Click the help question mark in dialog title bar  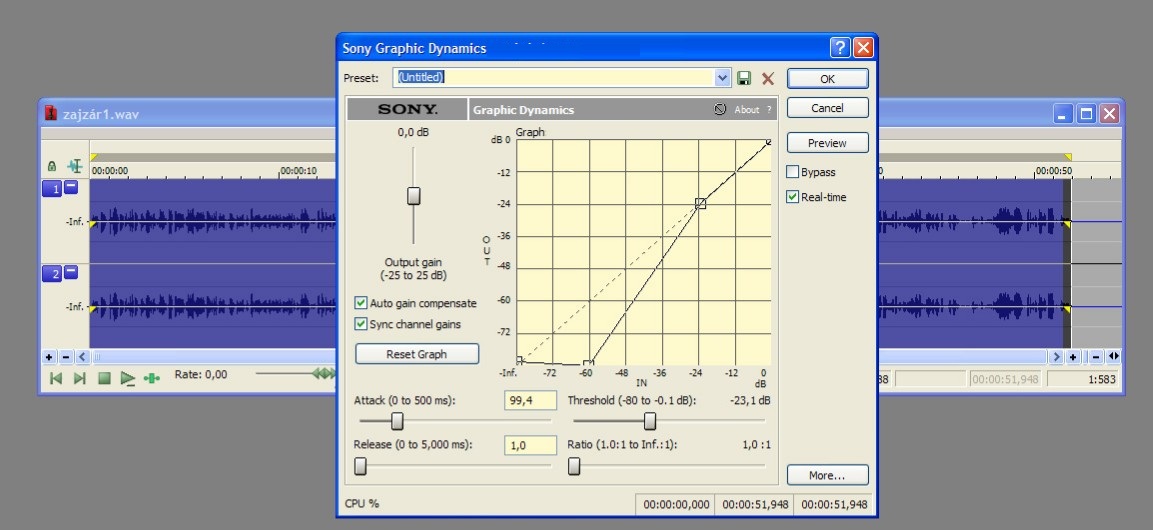tap(840, 49)
